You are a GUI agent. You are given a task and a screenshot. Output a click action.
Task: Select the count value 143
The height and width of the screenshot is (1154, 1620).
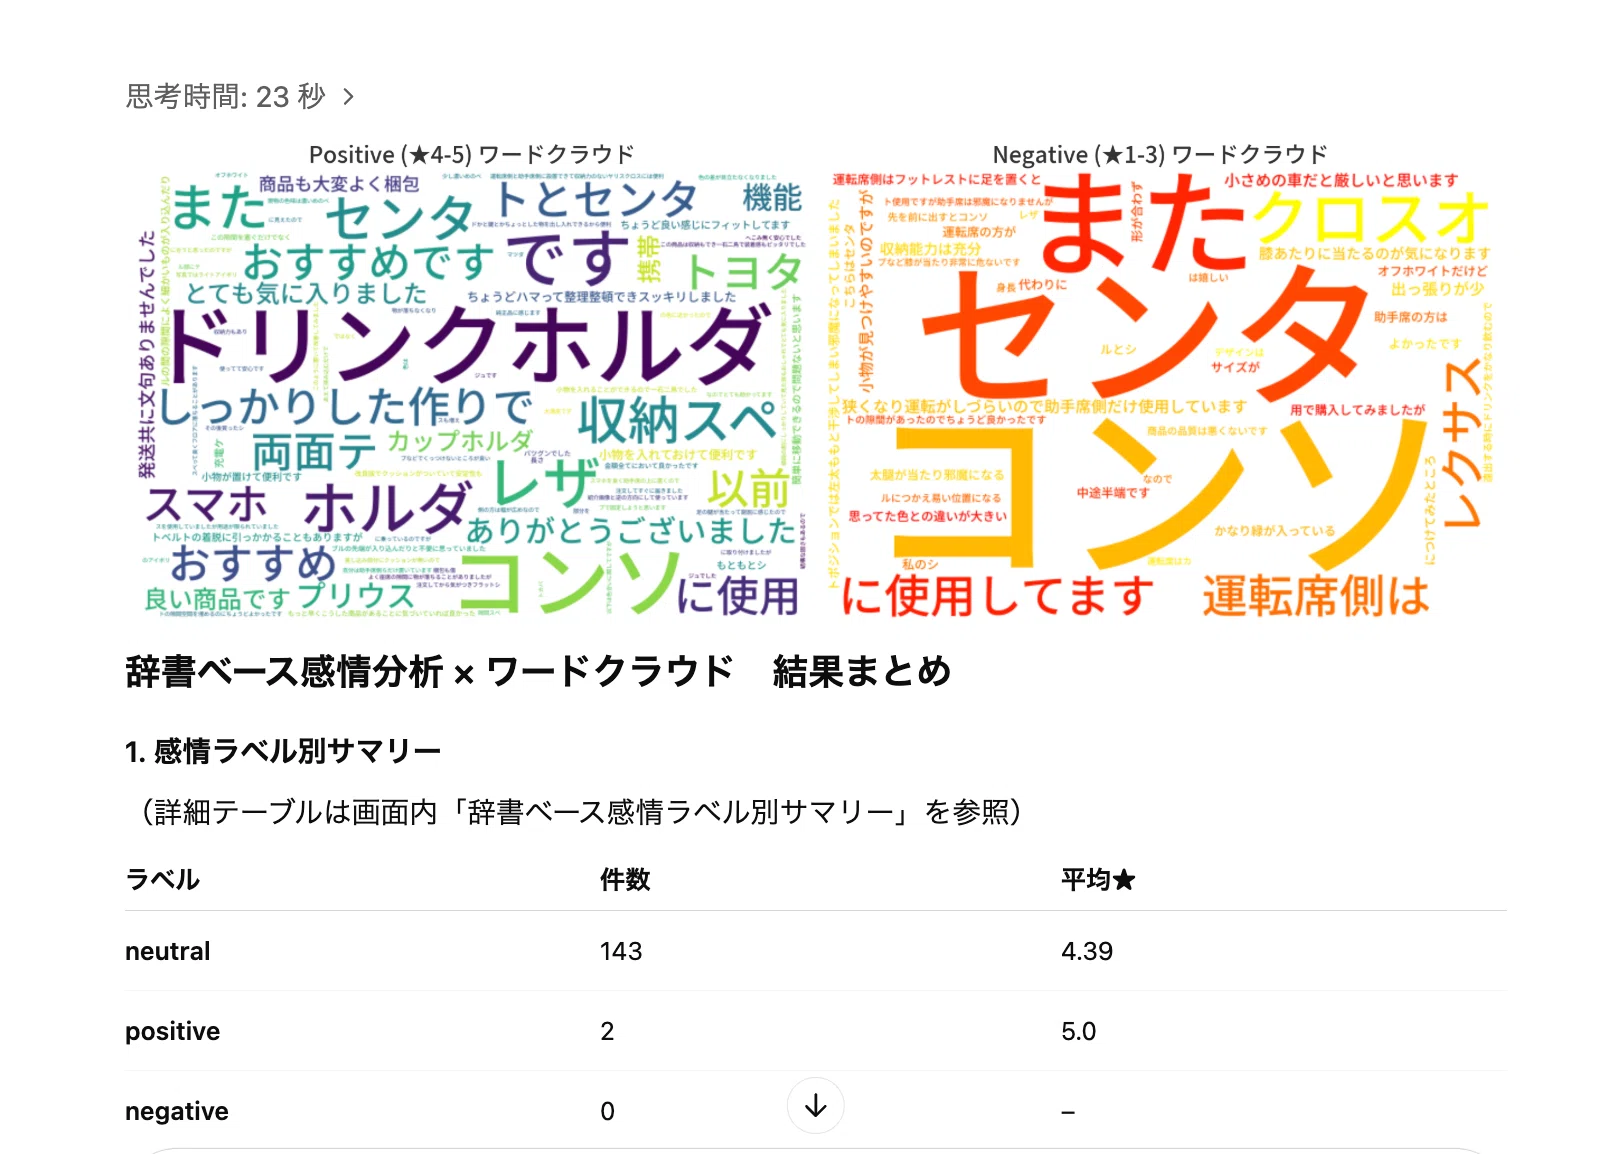621,951
